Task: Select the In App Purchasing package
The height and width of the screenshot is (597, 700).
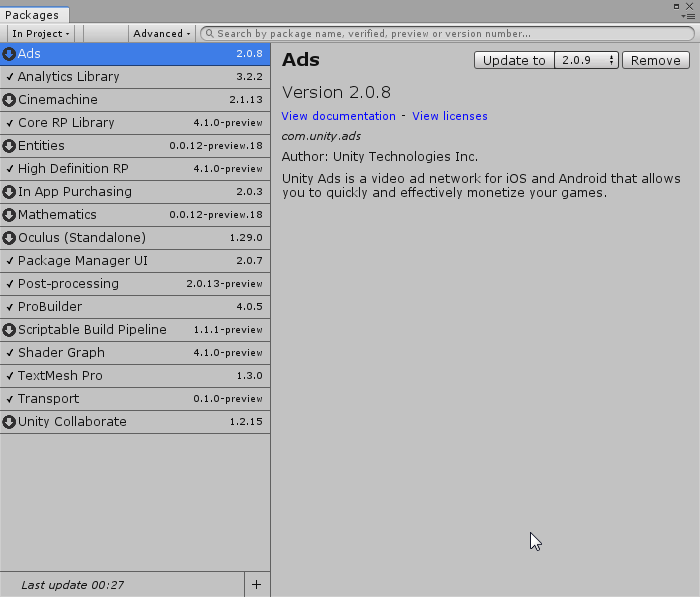Action: click(135, 192)
